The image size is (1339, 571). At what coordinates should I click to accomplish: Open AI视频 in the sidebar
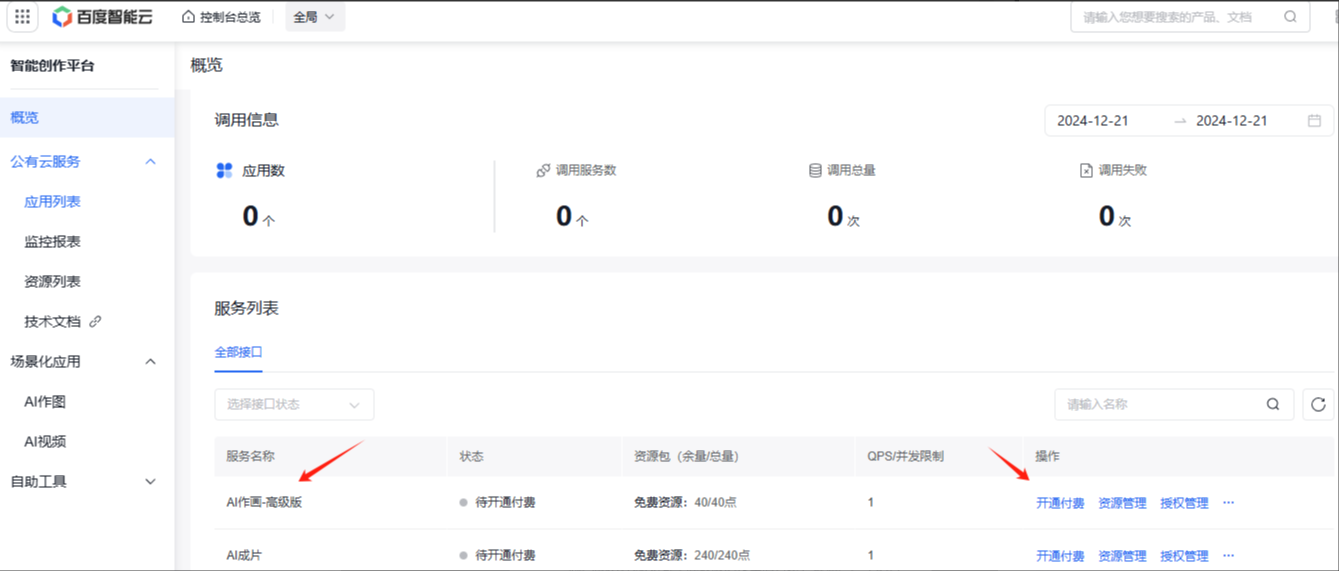point(45,442)
